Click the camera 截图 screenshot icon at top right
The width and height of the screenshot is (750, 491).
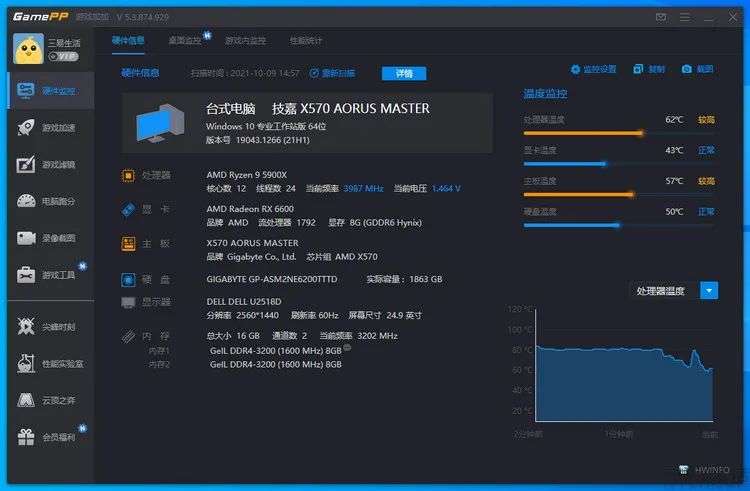point(686,69)
